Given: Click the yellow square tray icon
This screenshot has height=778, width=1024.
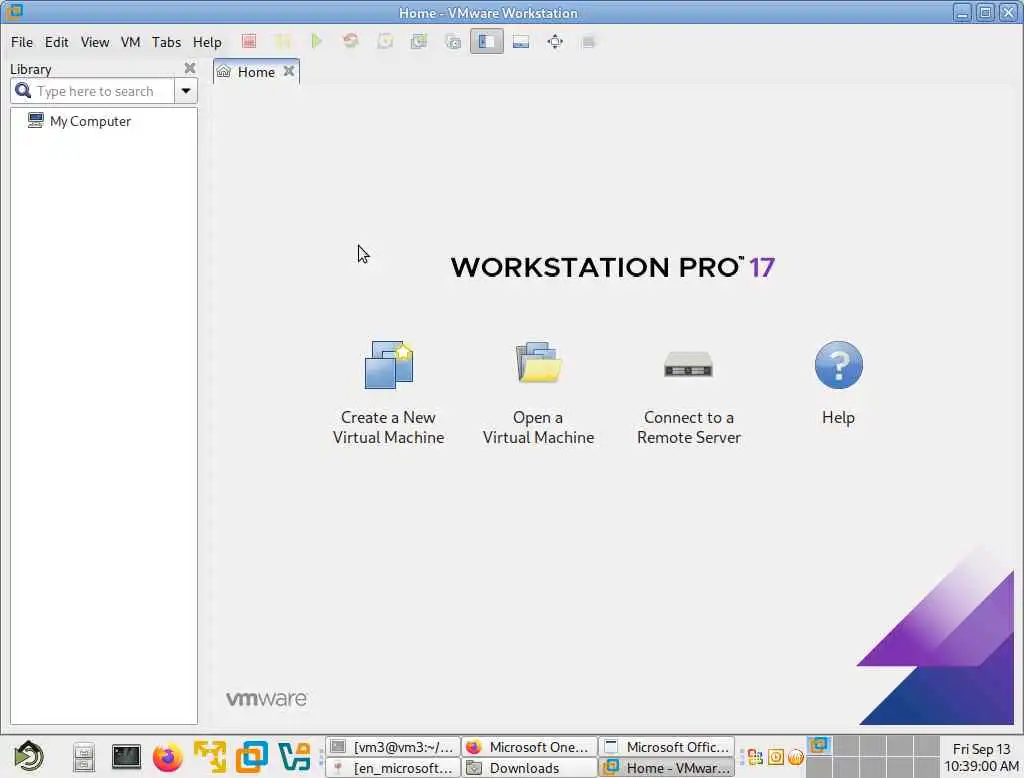Looking at the screenshot, I should coord(776,757).
